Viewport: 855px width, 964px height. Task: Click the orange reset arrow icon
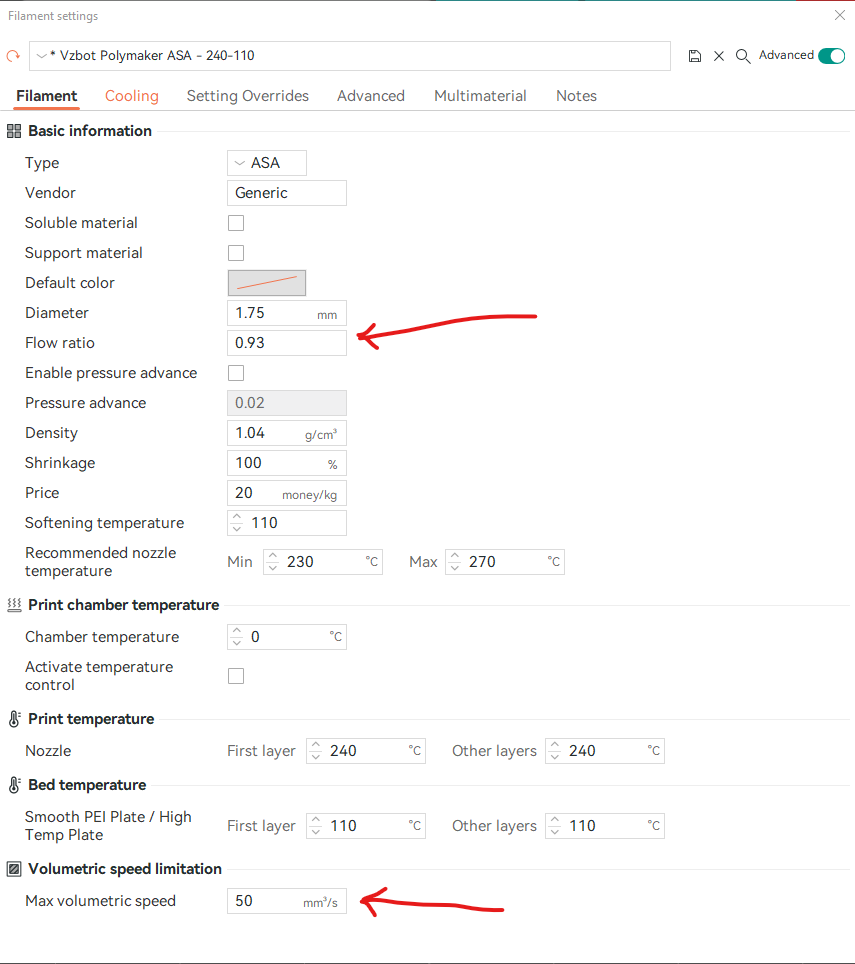coord(13,56)
